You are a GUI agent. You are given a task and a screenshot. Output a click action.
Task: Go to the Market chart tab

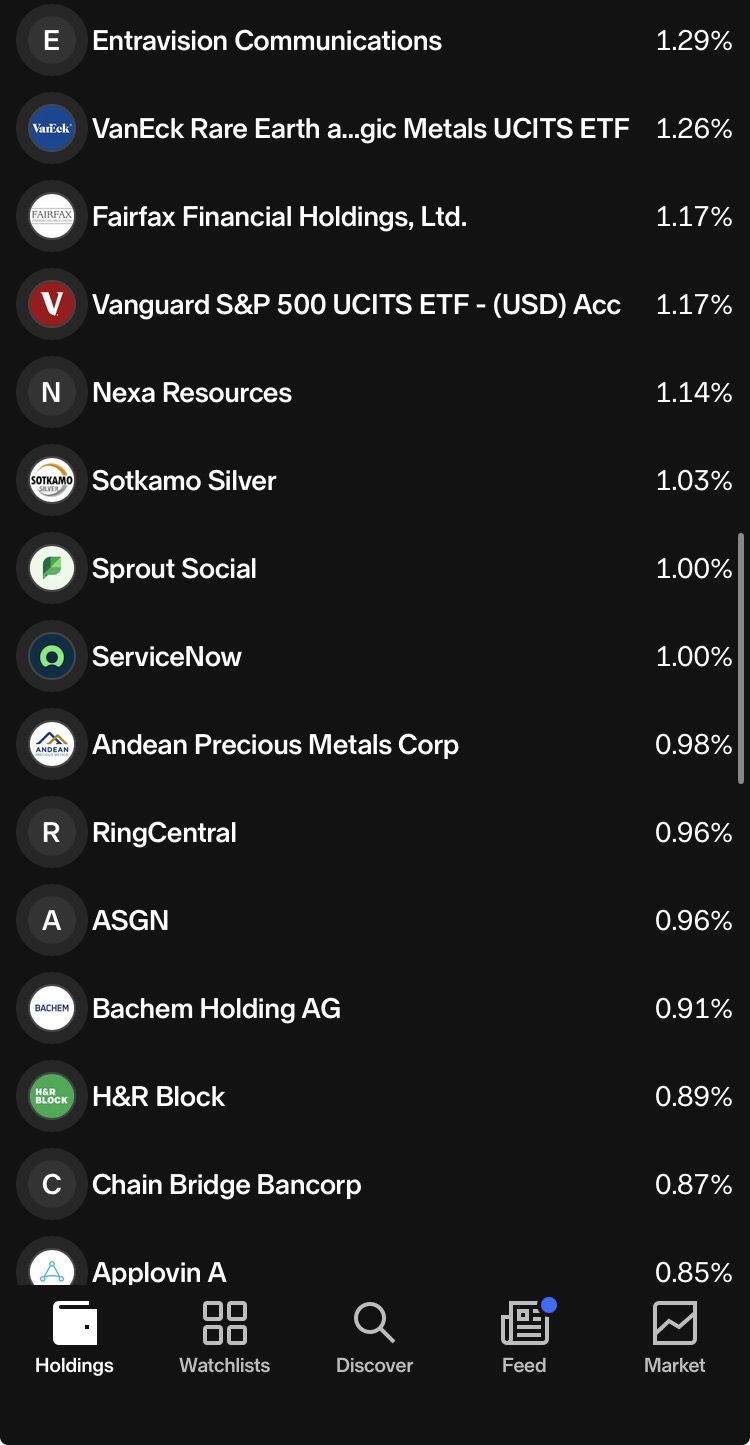[x=675, y=1338]
